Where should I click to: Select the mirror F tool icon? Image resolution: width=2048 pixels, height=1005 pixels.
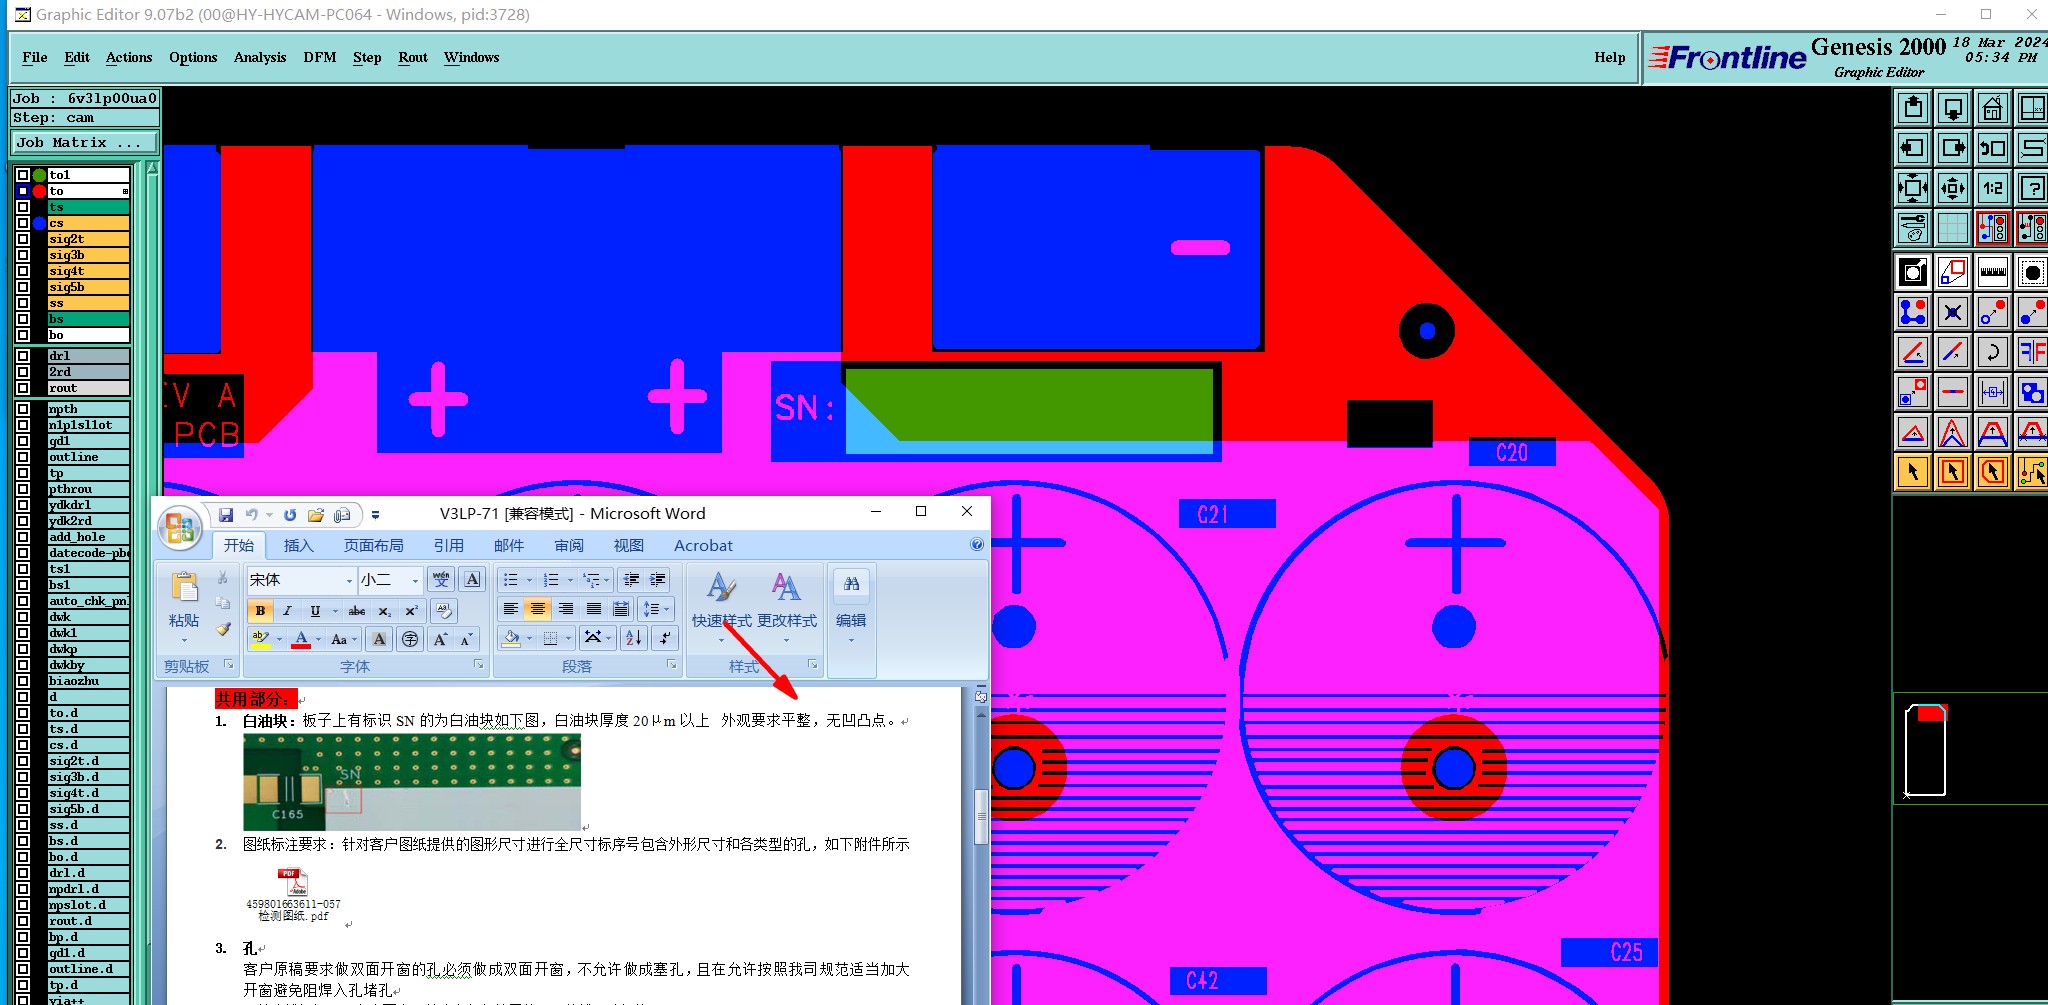click(2032, 352)
